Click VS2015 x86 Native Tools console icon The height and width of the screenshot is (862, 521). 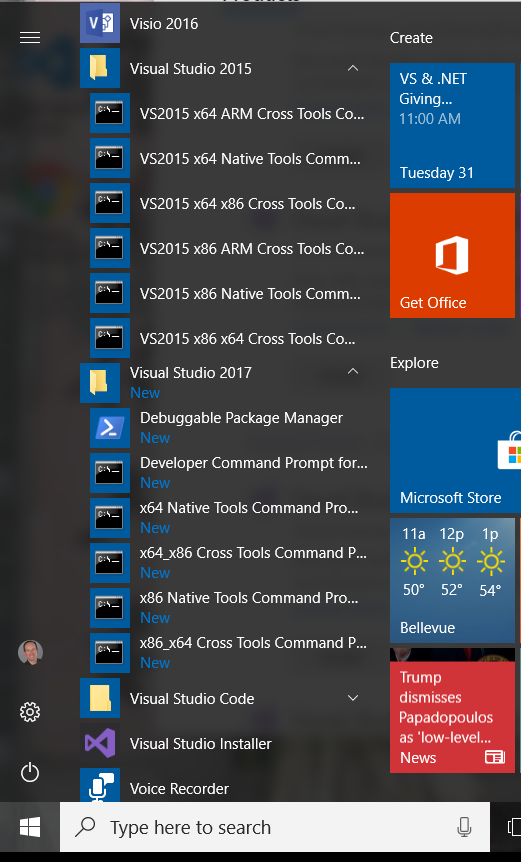(110, 294)
